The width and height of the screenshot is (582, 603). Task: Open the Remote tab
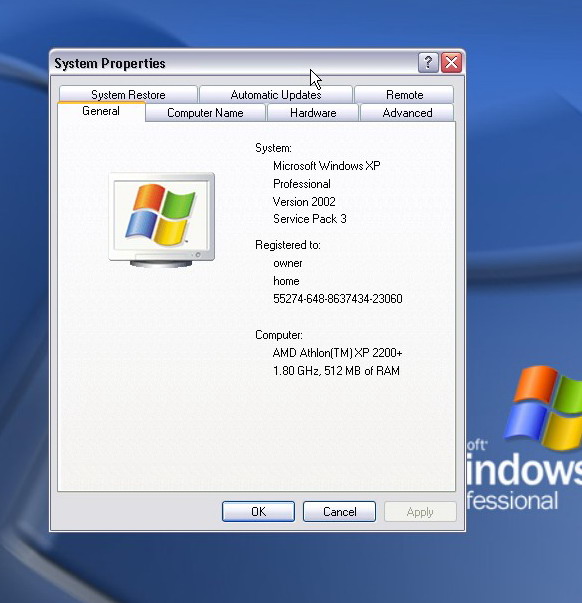click(x=404, y=95)
